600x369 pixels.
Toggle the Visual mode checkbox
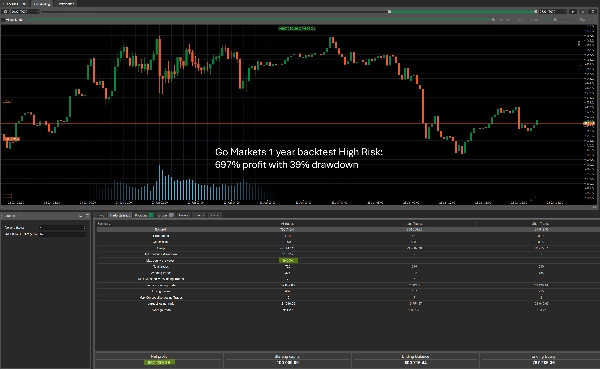[3, 20]
